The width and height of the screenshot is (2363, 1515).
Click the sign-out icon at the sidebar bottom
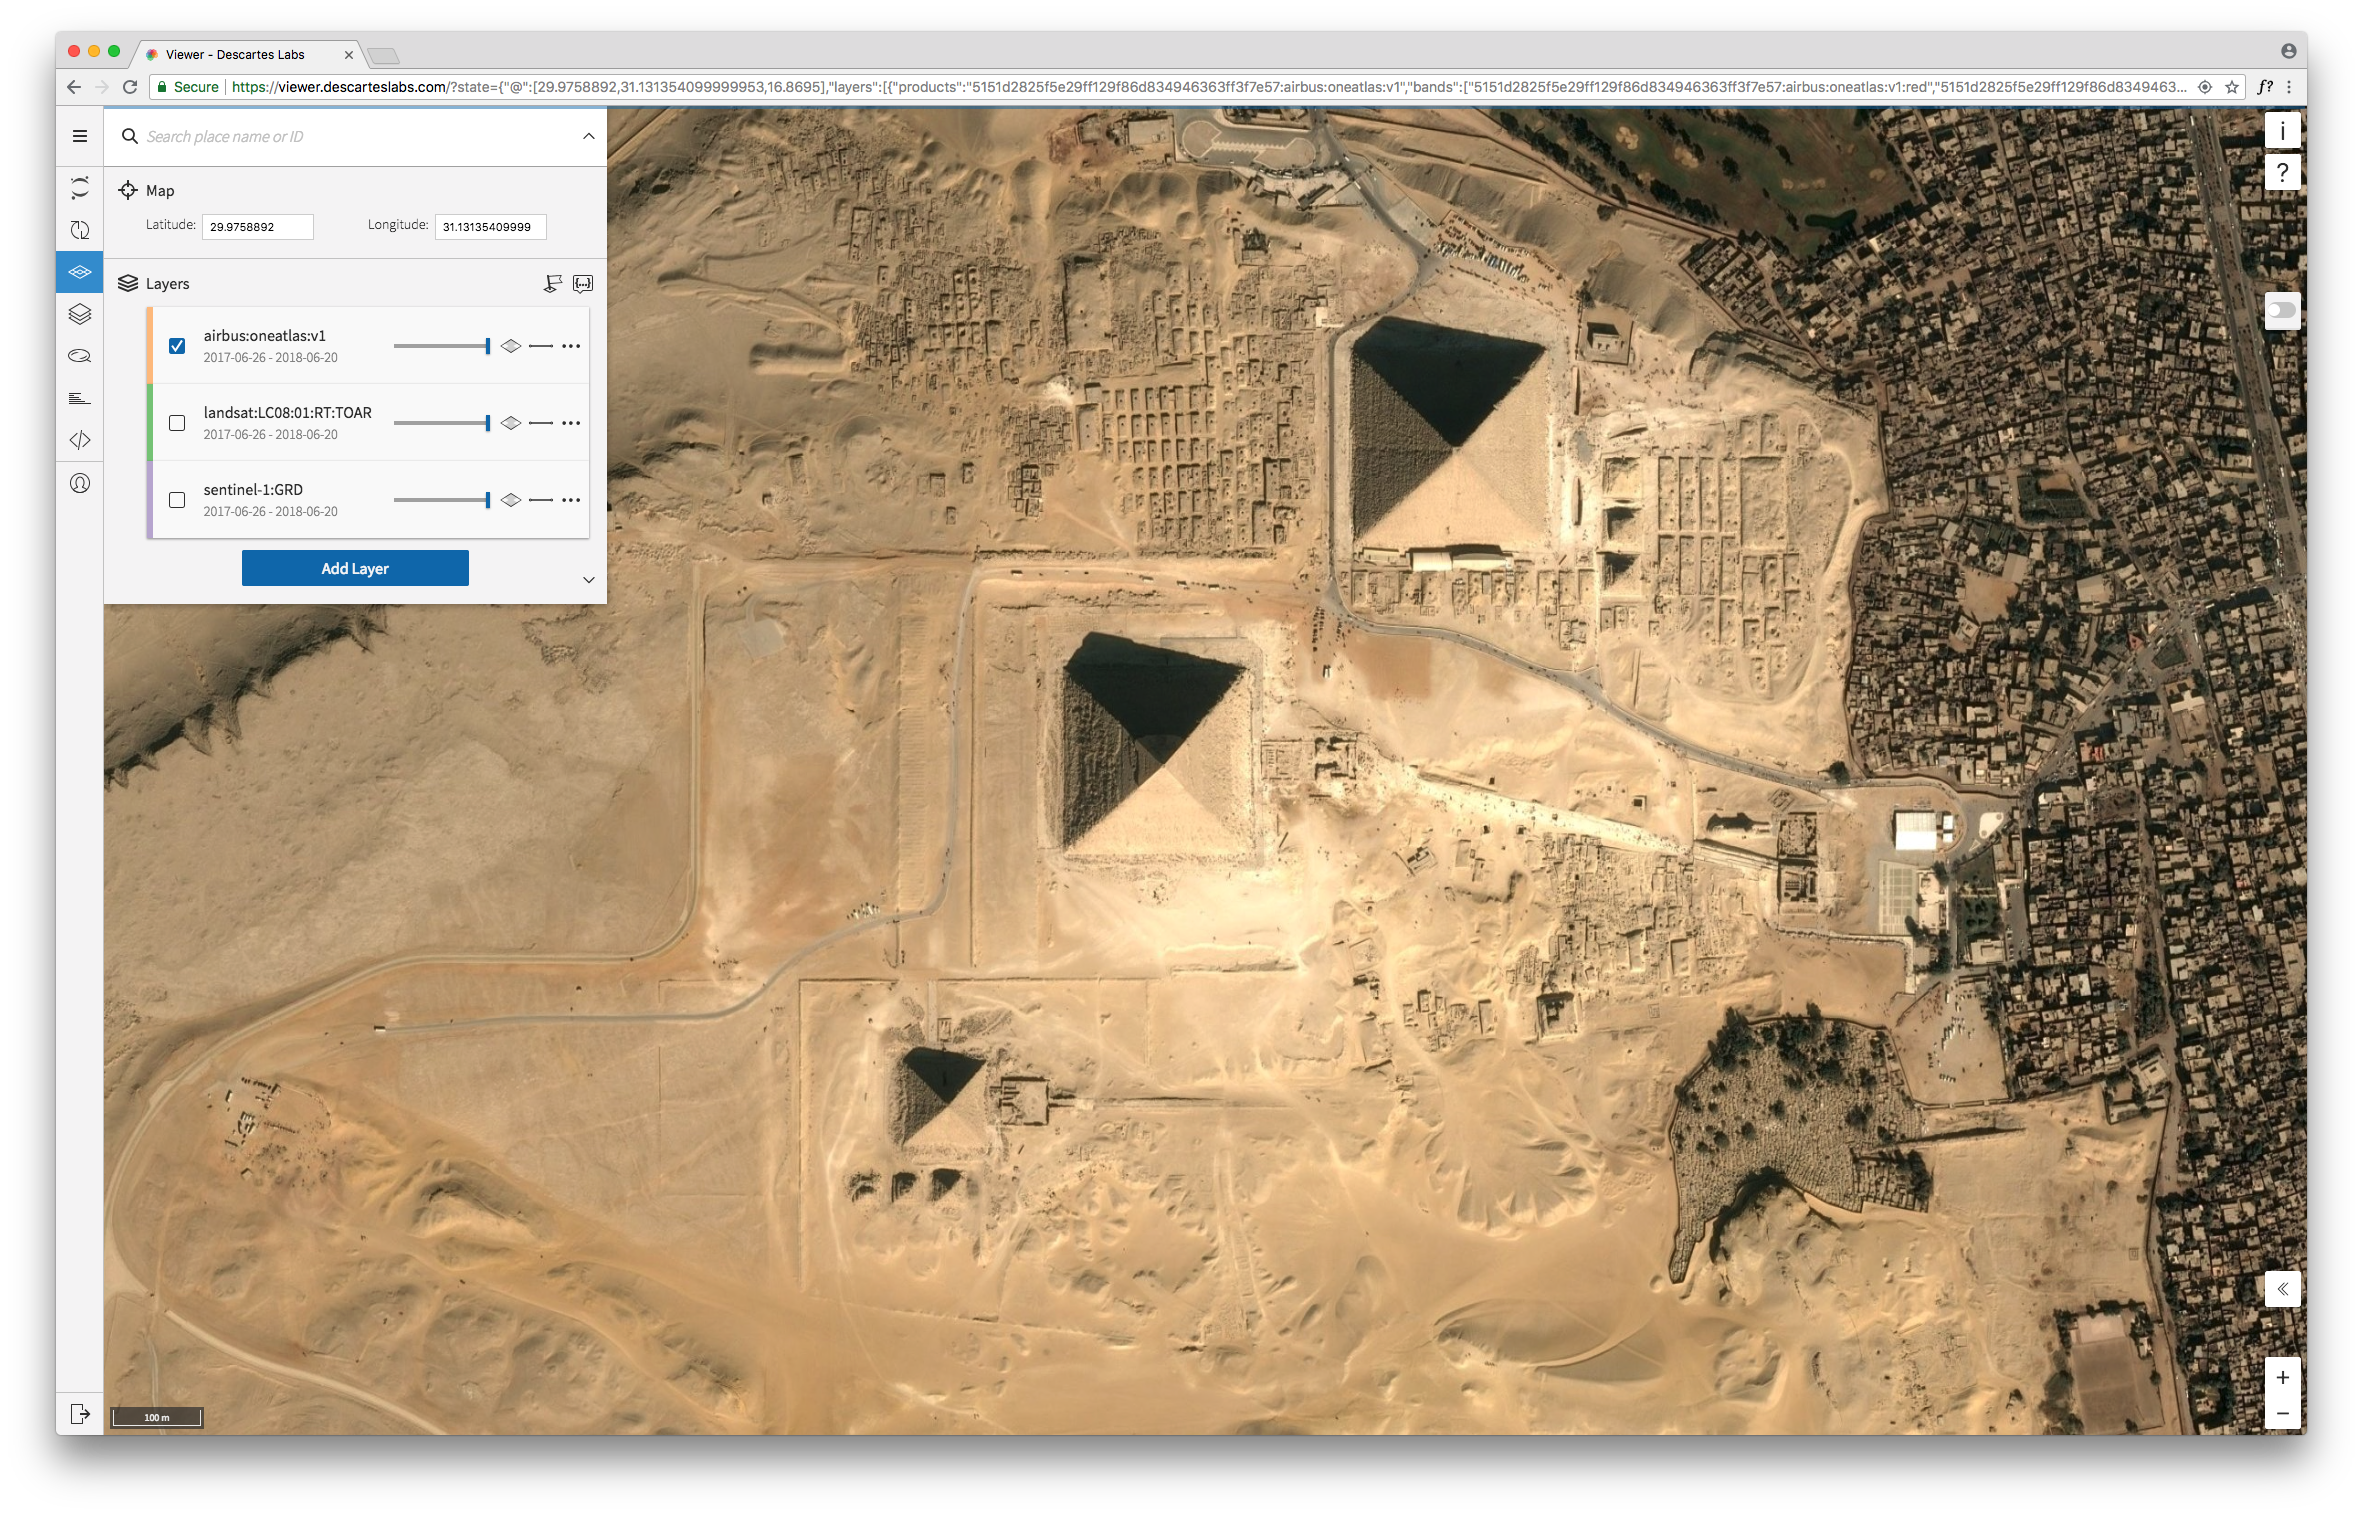pyautogui.click(x=80, y=1414)
